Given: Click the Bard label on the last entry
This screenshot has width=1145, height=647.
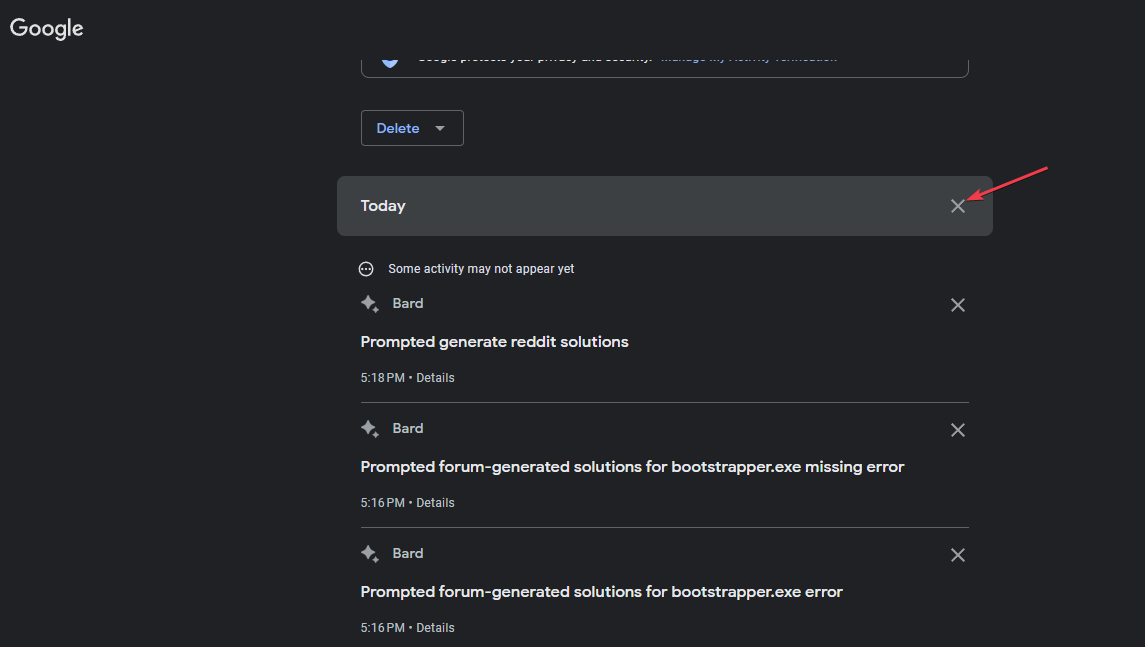Looking at the screenshot, I should tap(408, 553).
